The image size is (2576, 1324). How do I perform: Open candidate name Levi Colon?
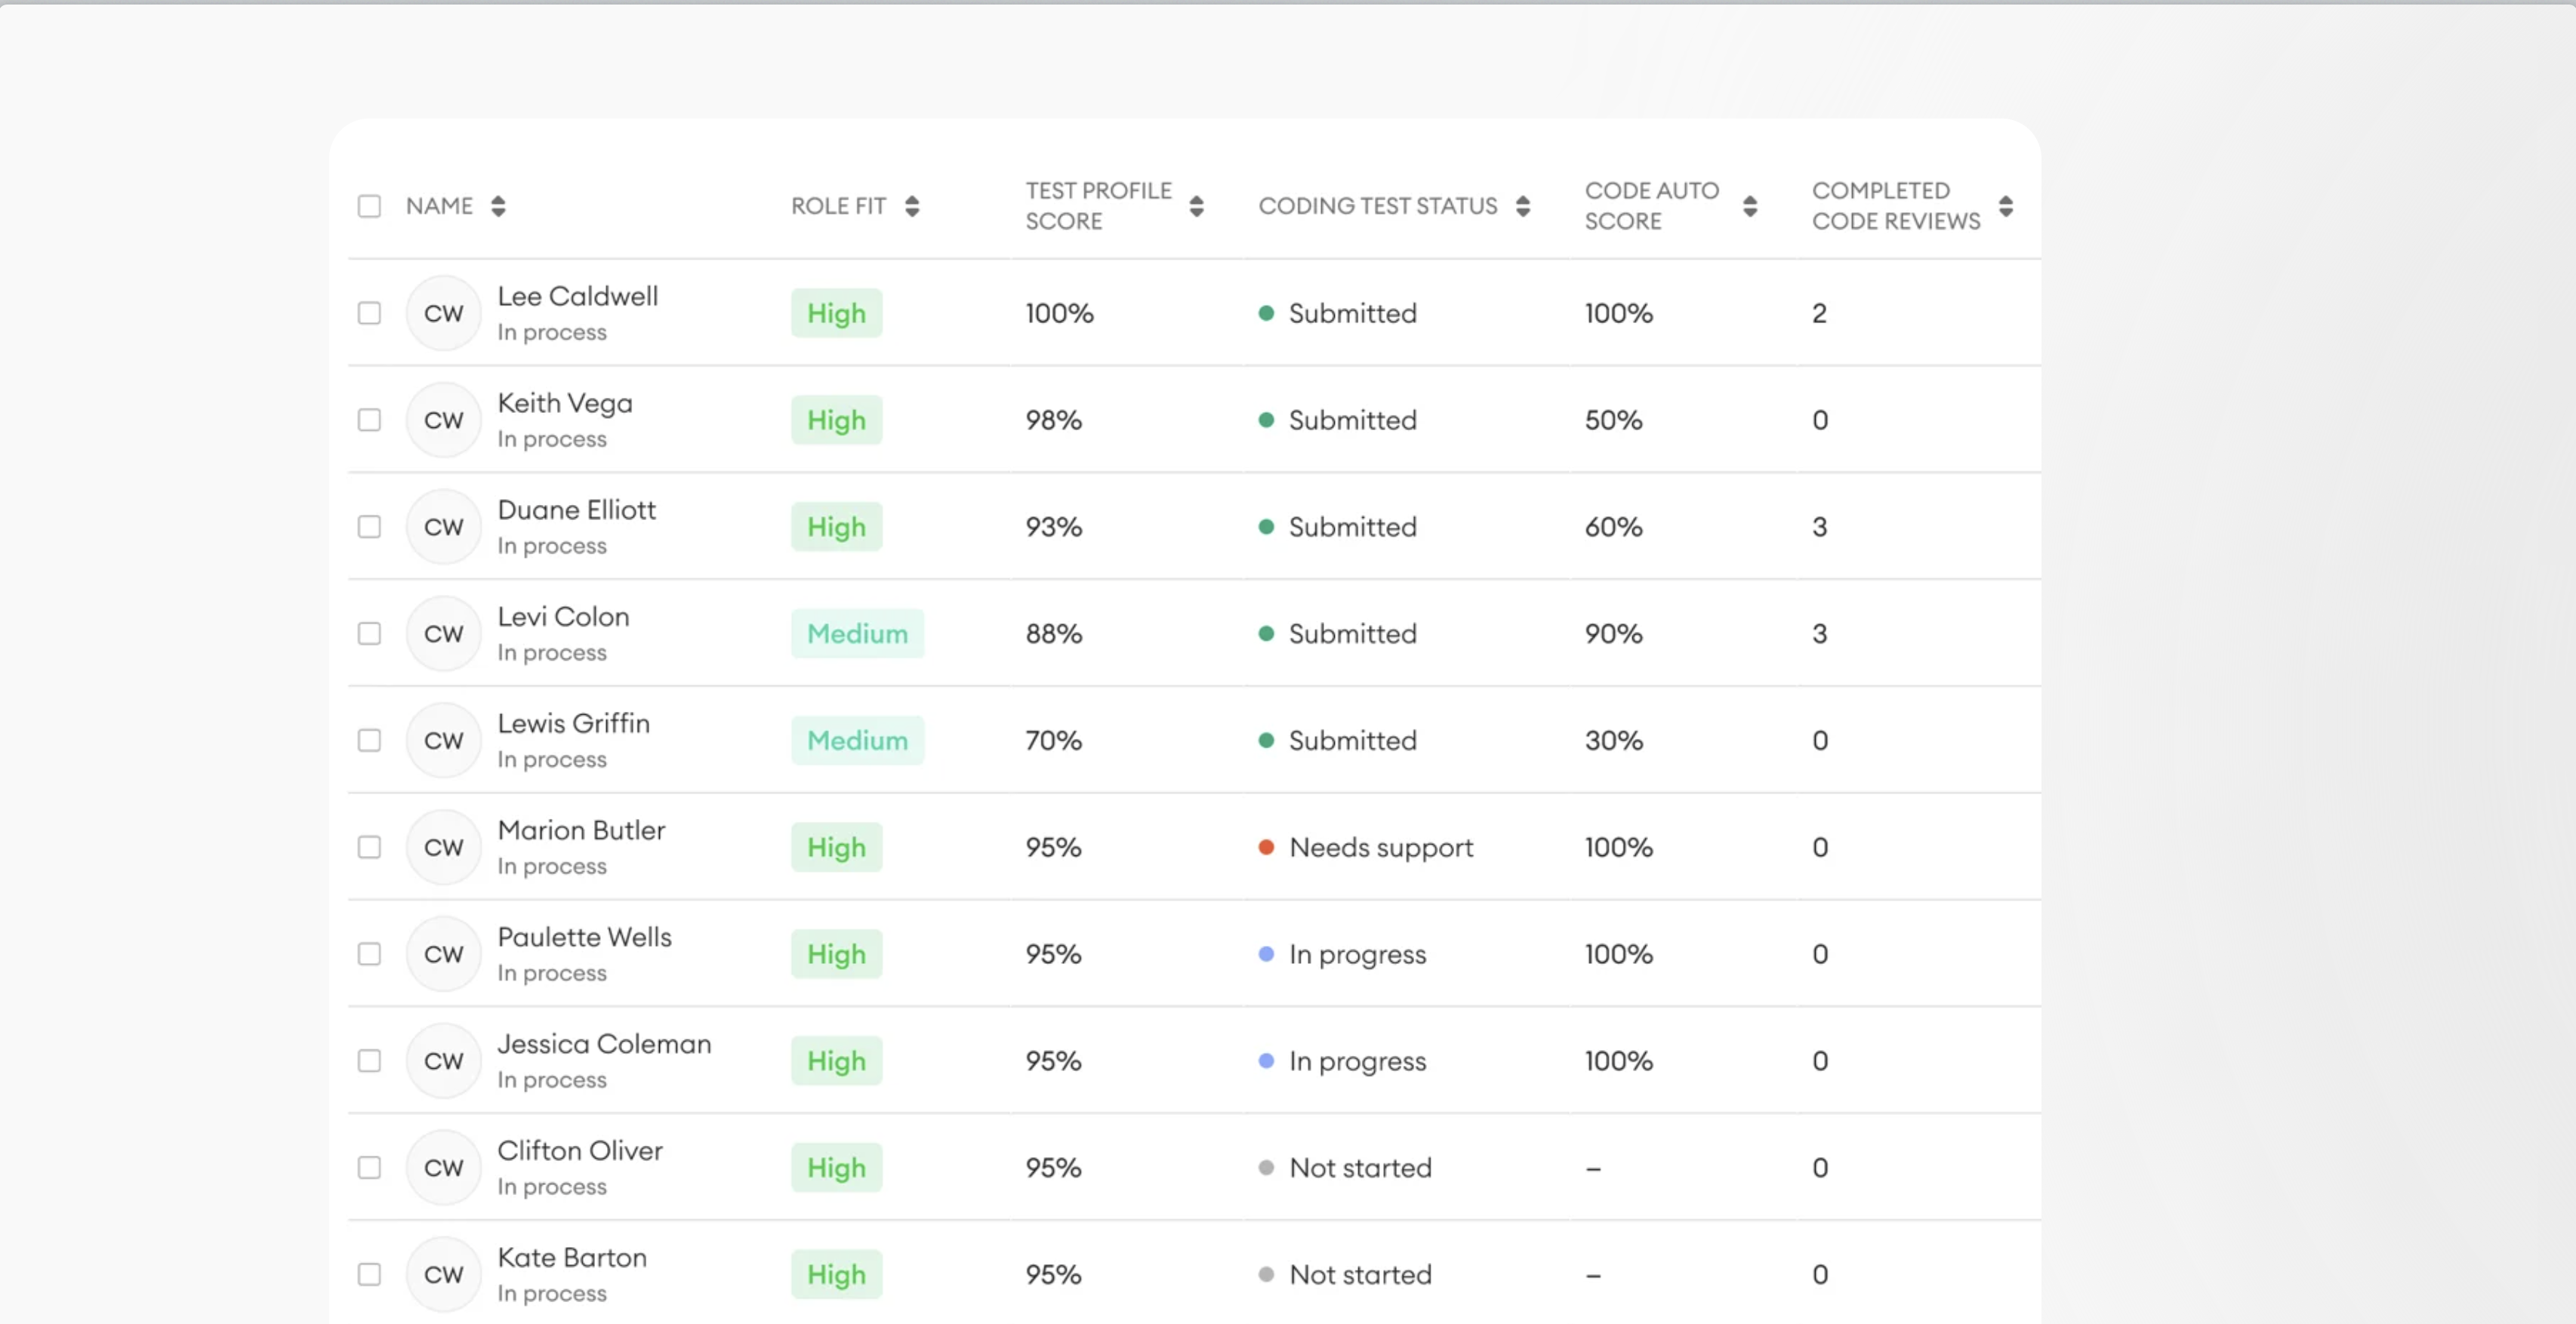[x=563, y=617]
